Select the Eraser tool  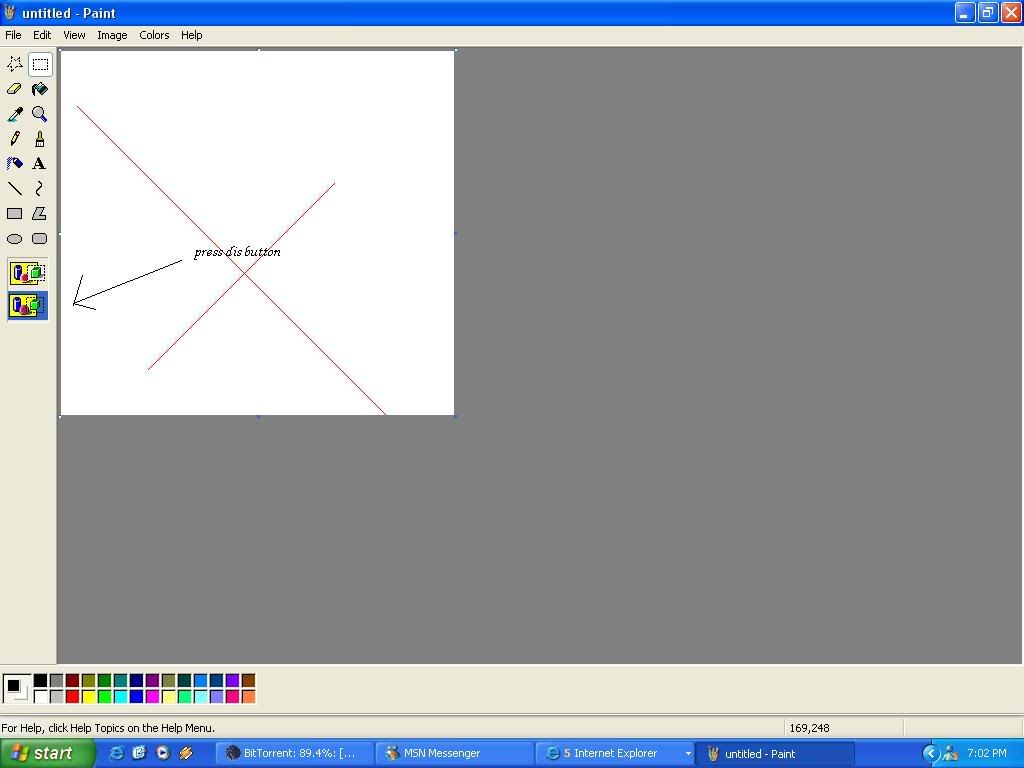tap(14, 89)
